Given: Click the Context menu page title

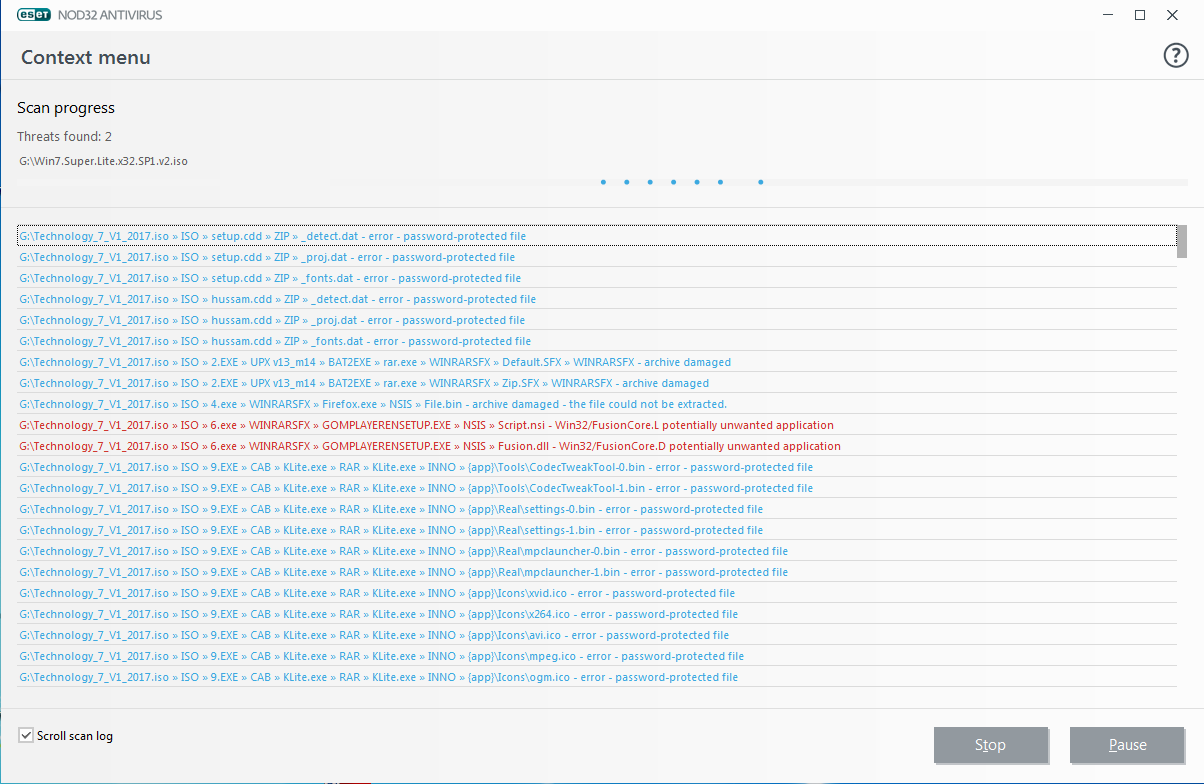Looking at the screenshot, I should pyautogui.click(x=86, y=57).
